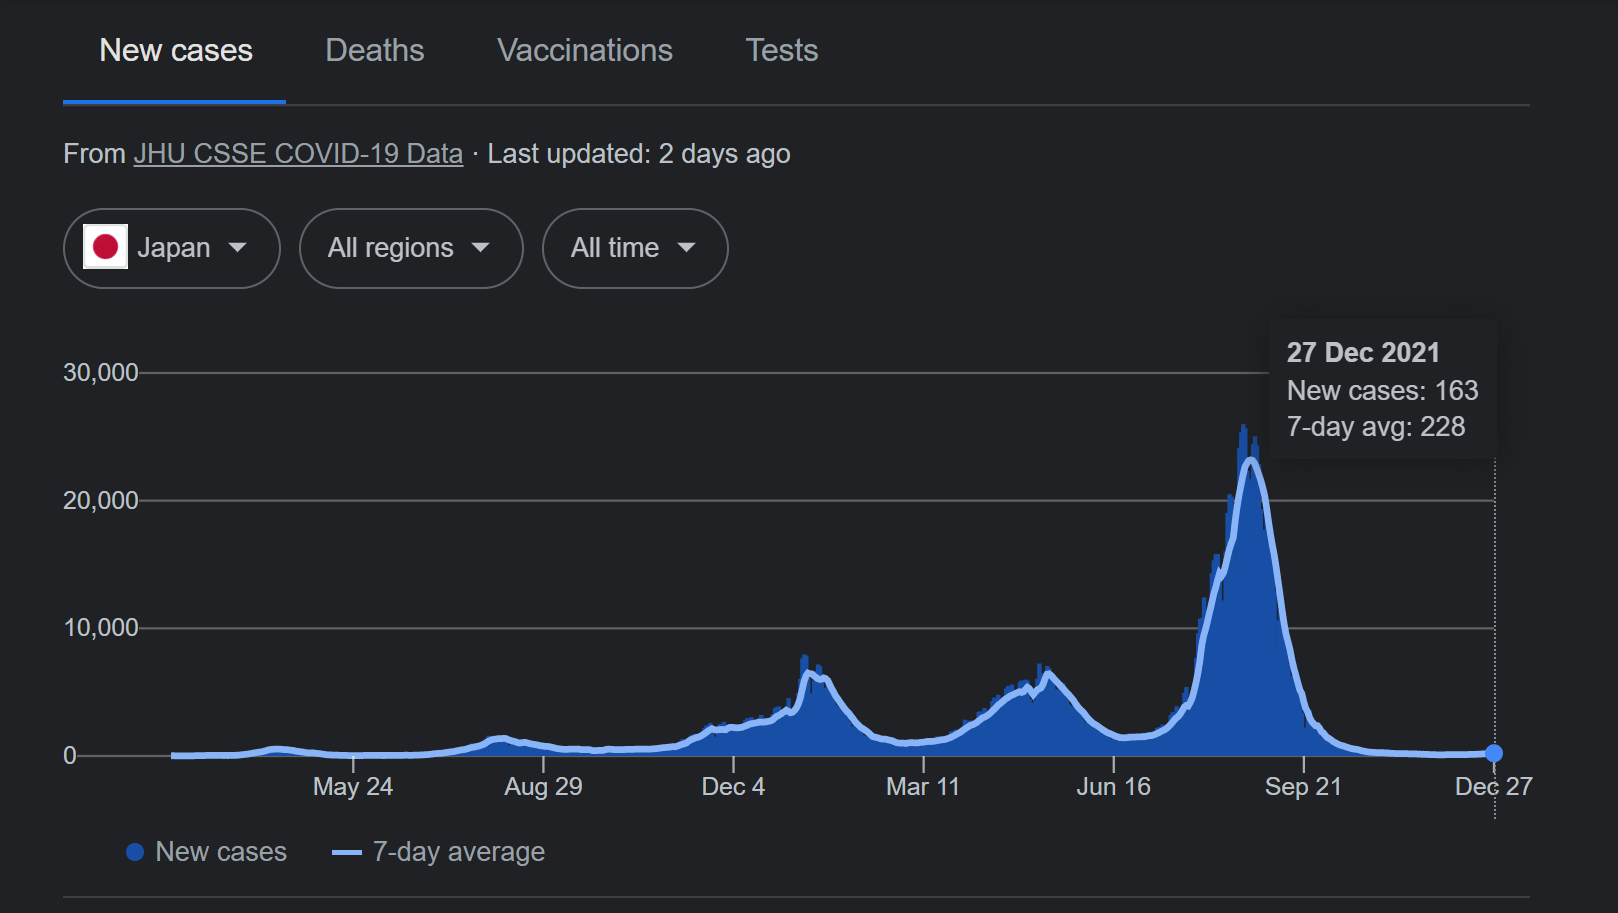This screenshot has width=1618, height=913.
Task: Click the chart peak near Sep 21
Action: tap(1245, 430)
